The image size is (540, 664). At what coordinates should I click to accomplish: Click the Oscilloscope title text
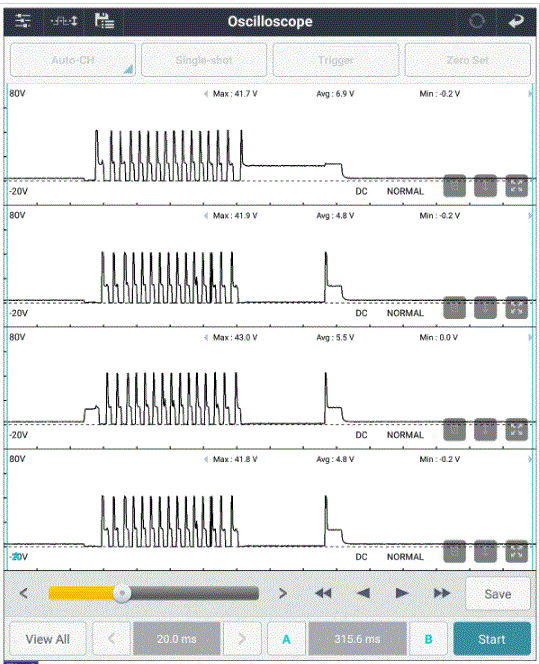tap(270, 21)
